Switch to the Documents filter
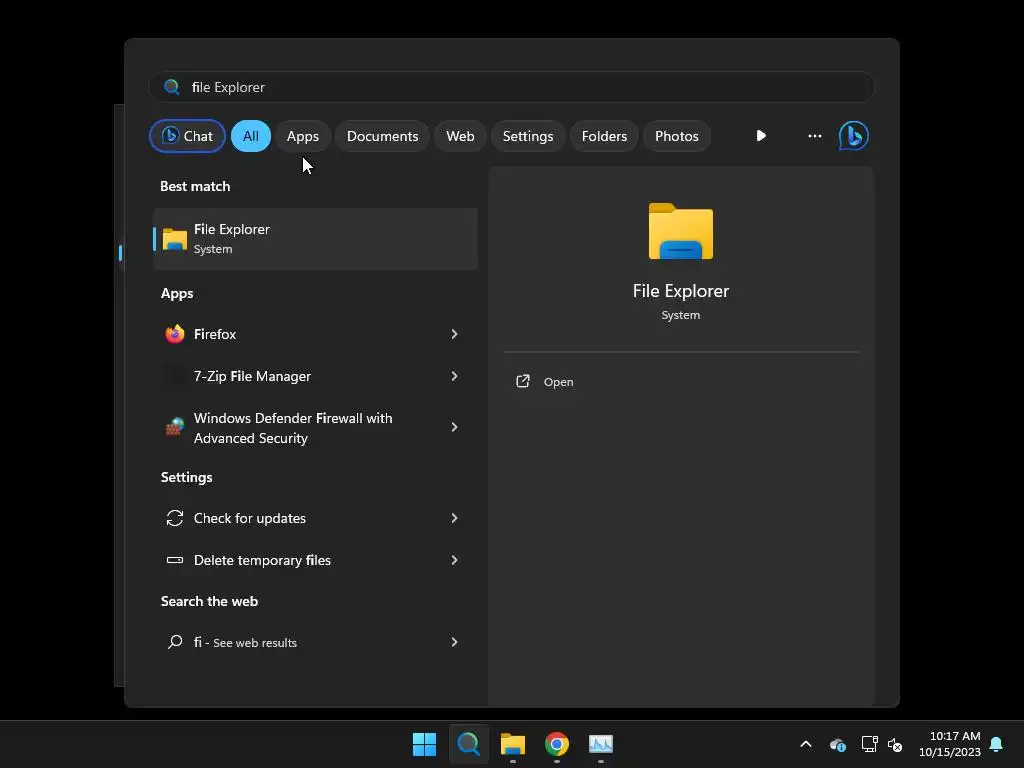 point(382,136)
